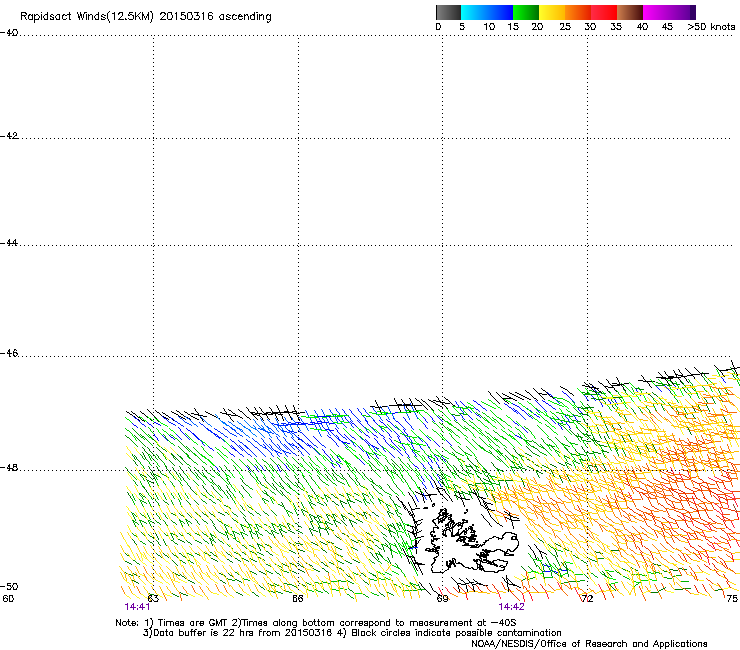Click the '72' longitude axis label
Image resolution: width=740 pixels, height=650 pixels.
[x=587, y=599]
